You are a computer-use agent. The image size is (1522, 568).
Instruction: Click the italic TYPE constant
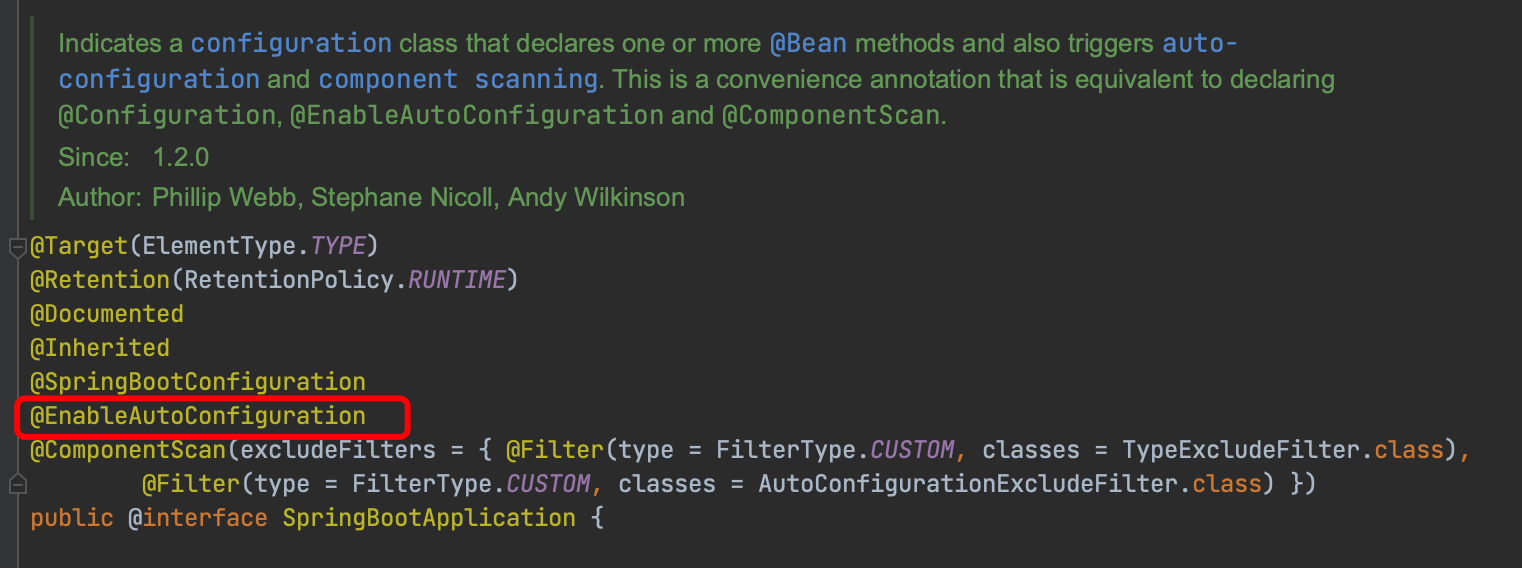click(x=339, y=246)
